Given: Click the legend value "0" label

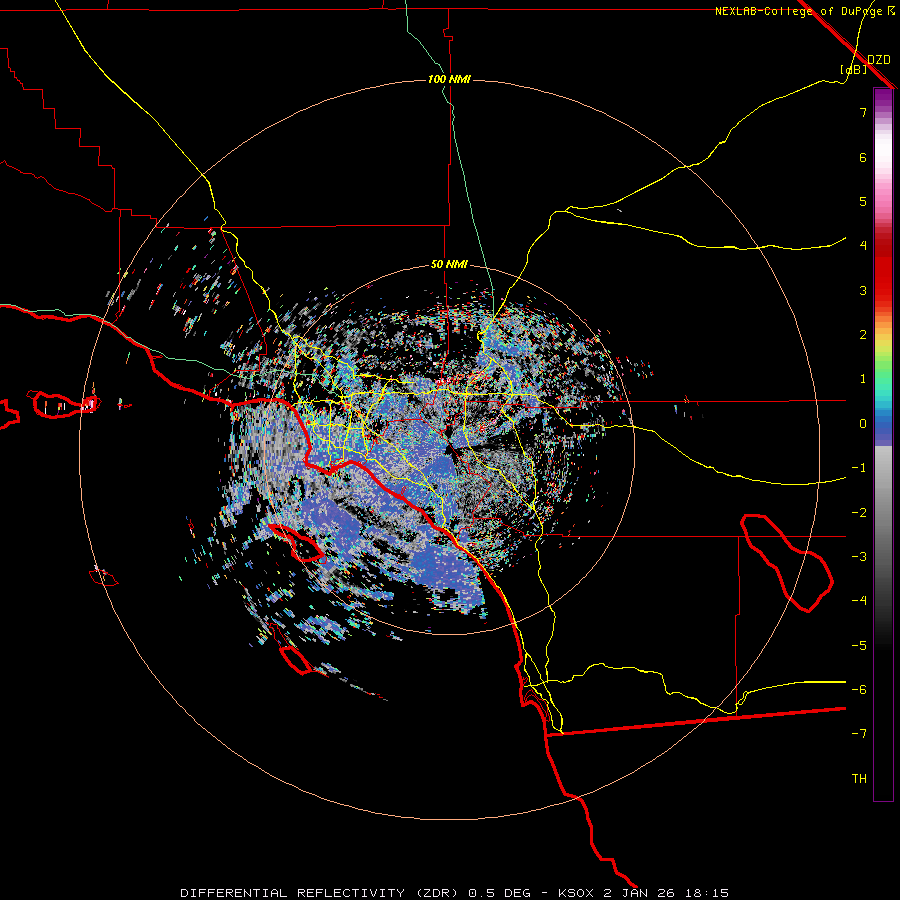Looking at the screenshot, I should click(x=863, y=423).
